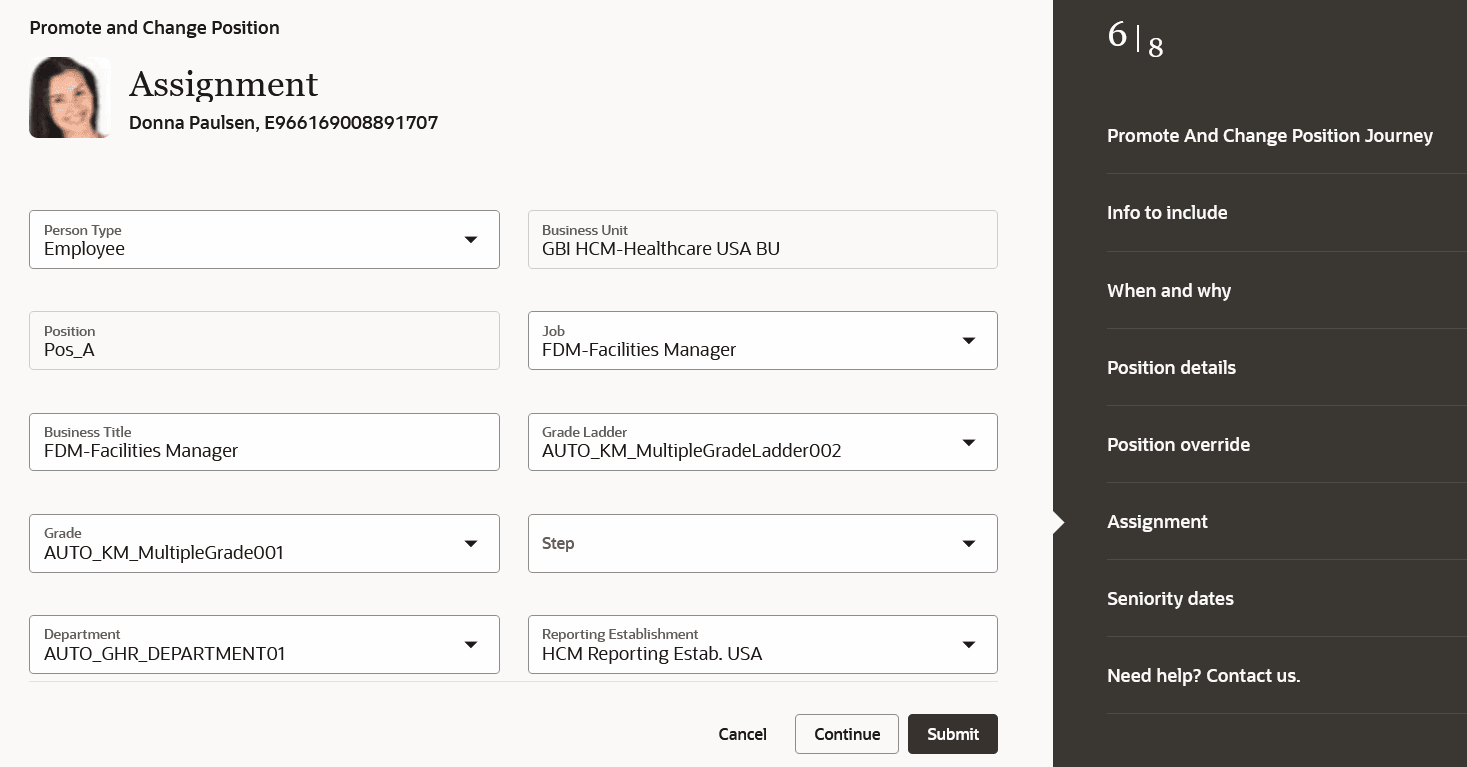The height and width of the screenshot is (767, 1467).
Task: Expand the Department dropdown arrow
Action: click(x=470, y=645)
